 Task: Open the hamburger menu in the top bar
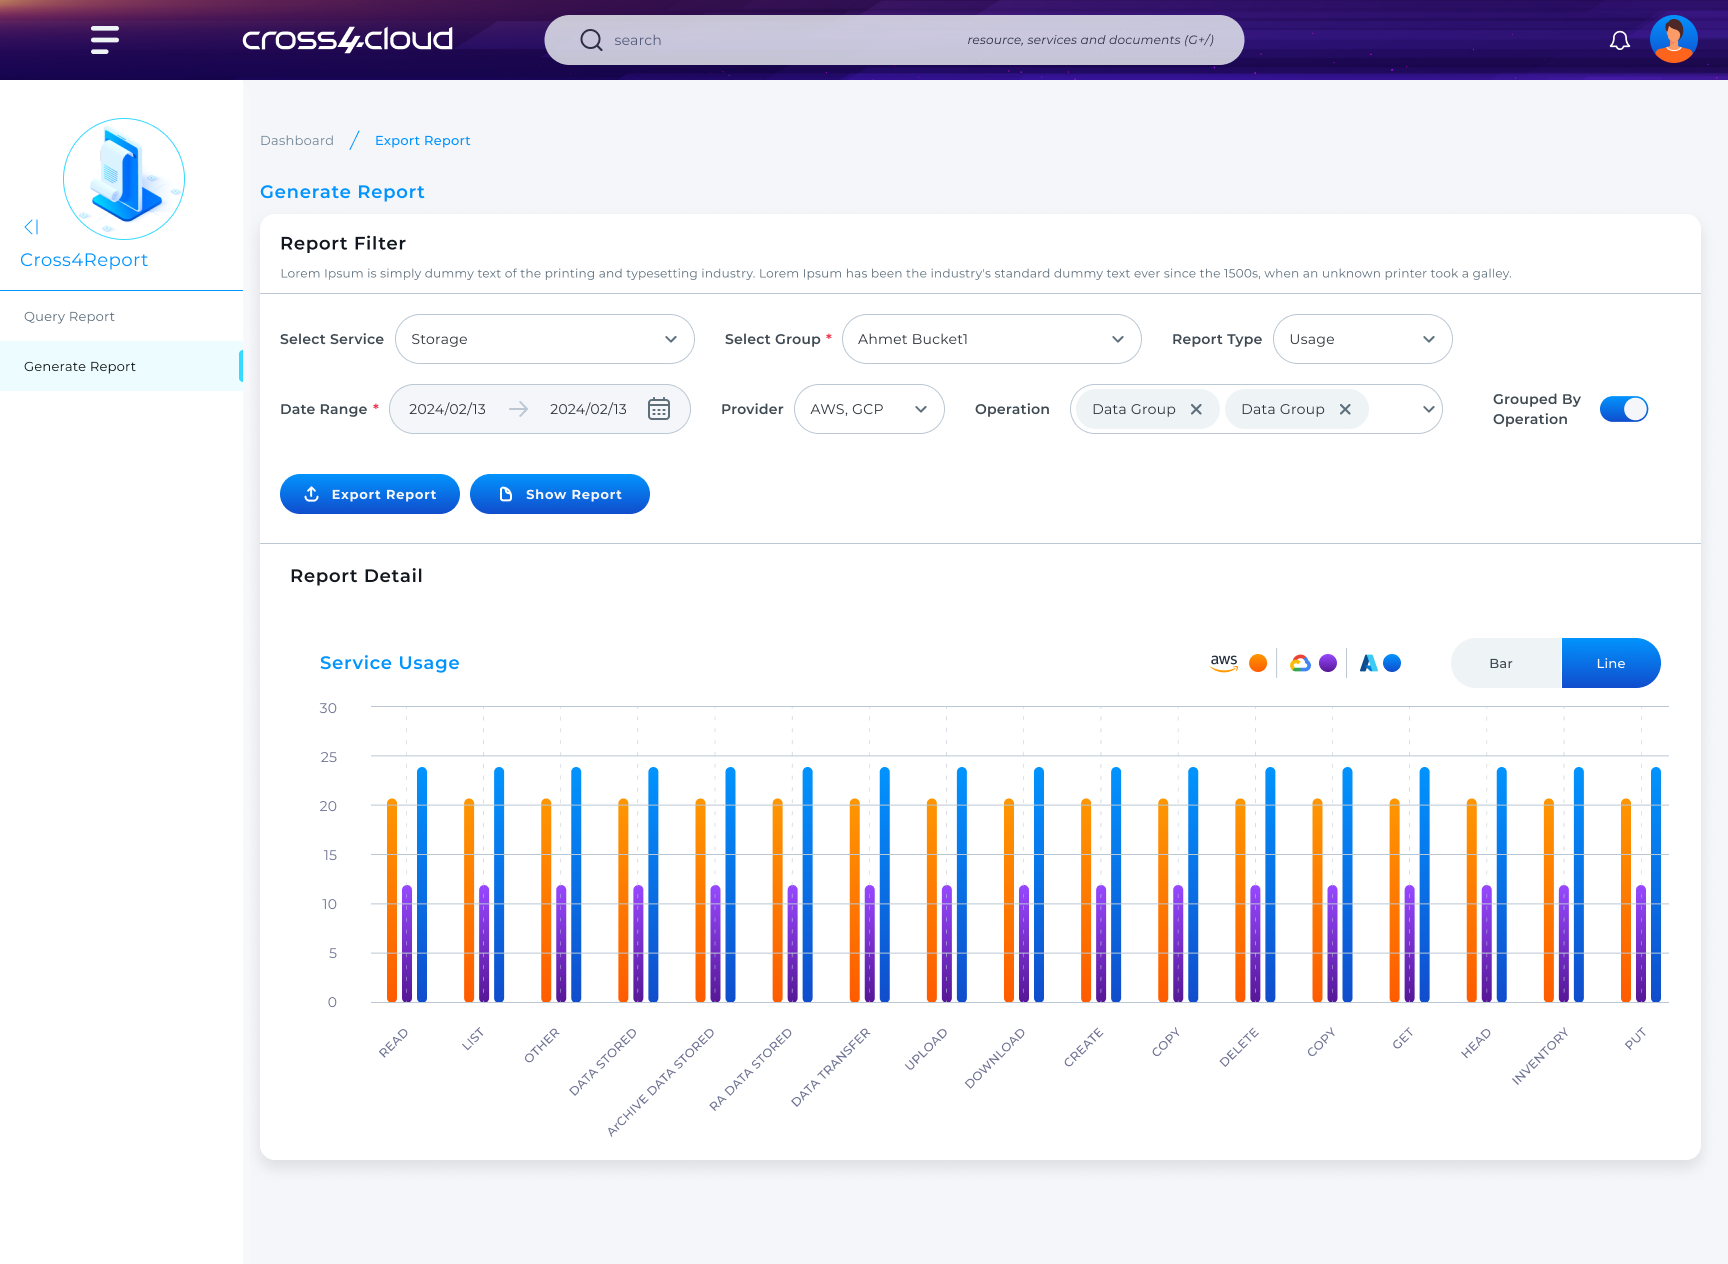pos(103,39)
